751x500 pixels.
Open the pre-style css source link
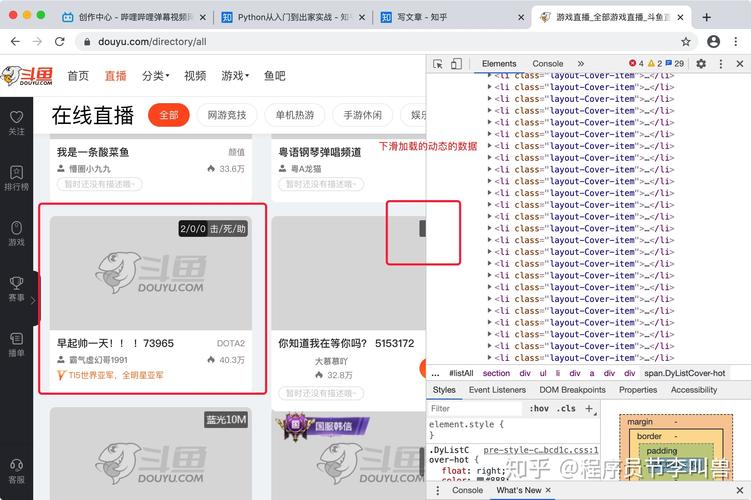541,450
